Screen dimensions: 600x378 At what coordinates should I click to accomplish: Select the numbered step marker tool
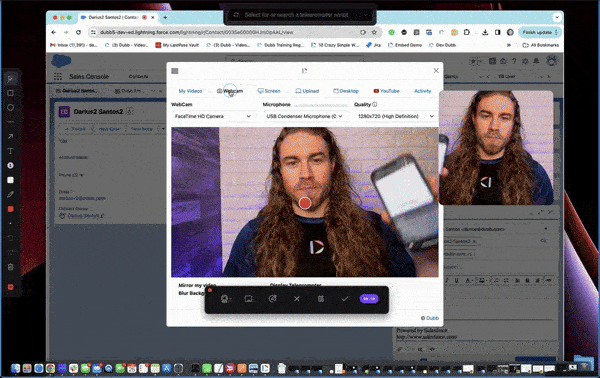pyautogui.click(x=10, y=165)
